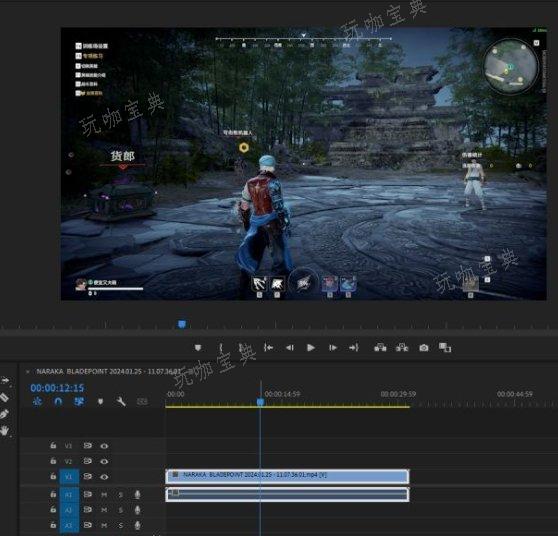The width and height of the screenshot is (558, 536).
Task: Toggle lock on track V1
Action: click(53, 476)
